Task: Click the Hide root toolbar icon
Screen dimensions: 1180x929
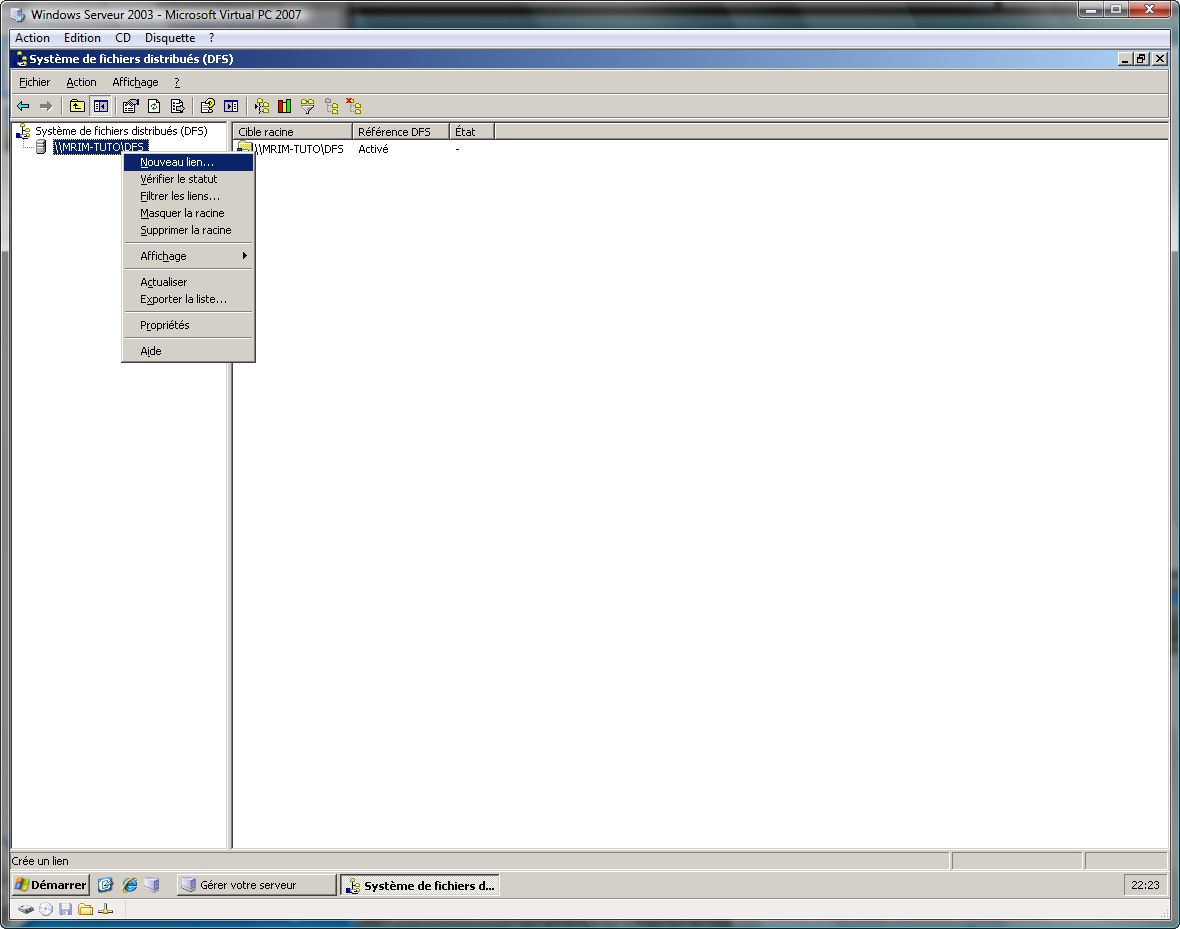Action: (331, 106)
